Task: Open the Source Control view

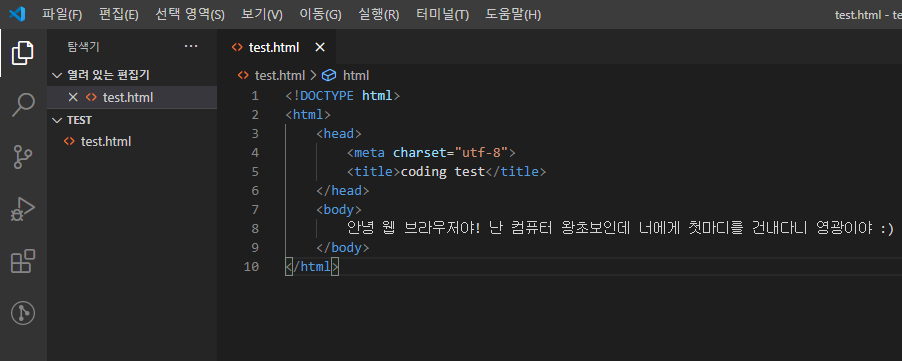Action: pyautogui.click(x=23, y=156)
